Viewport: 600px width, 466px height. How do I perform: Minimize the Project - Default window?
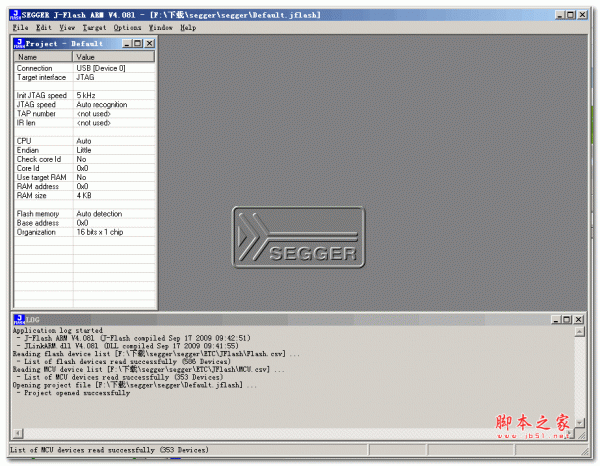(x=127, y=43)
